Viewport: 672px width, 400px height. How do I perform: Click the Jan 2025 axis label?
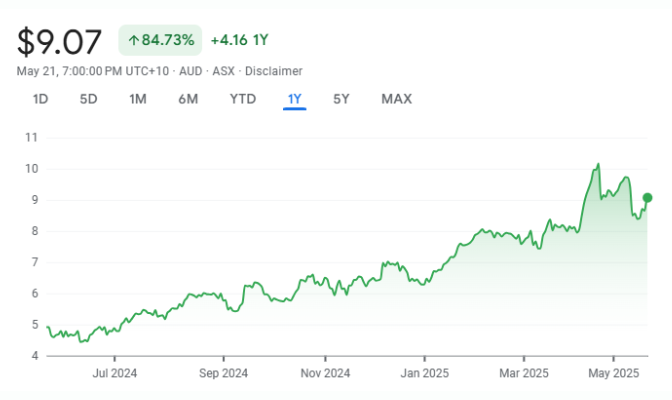(425, 373)
